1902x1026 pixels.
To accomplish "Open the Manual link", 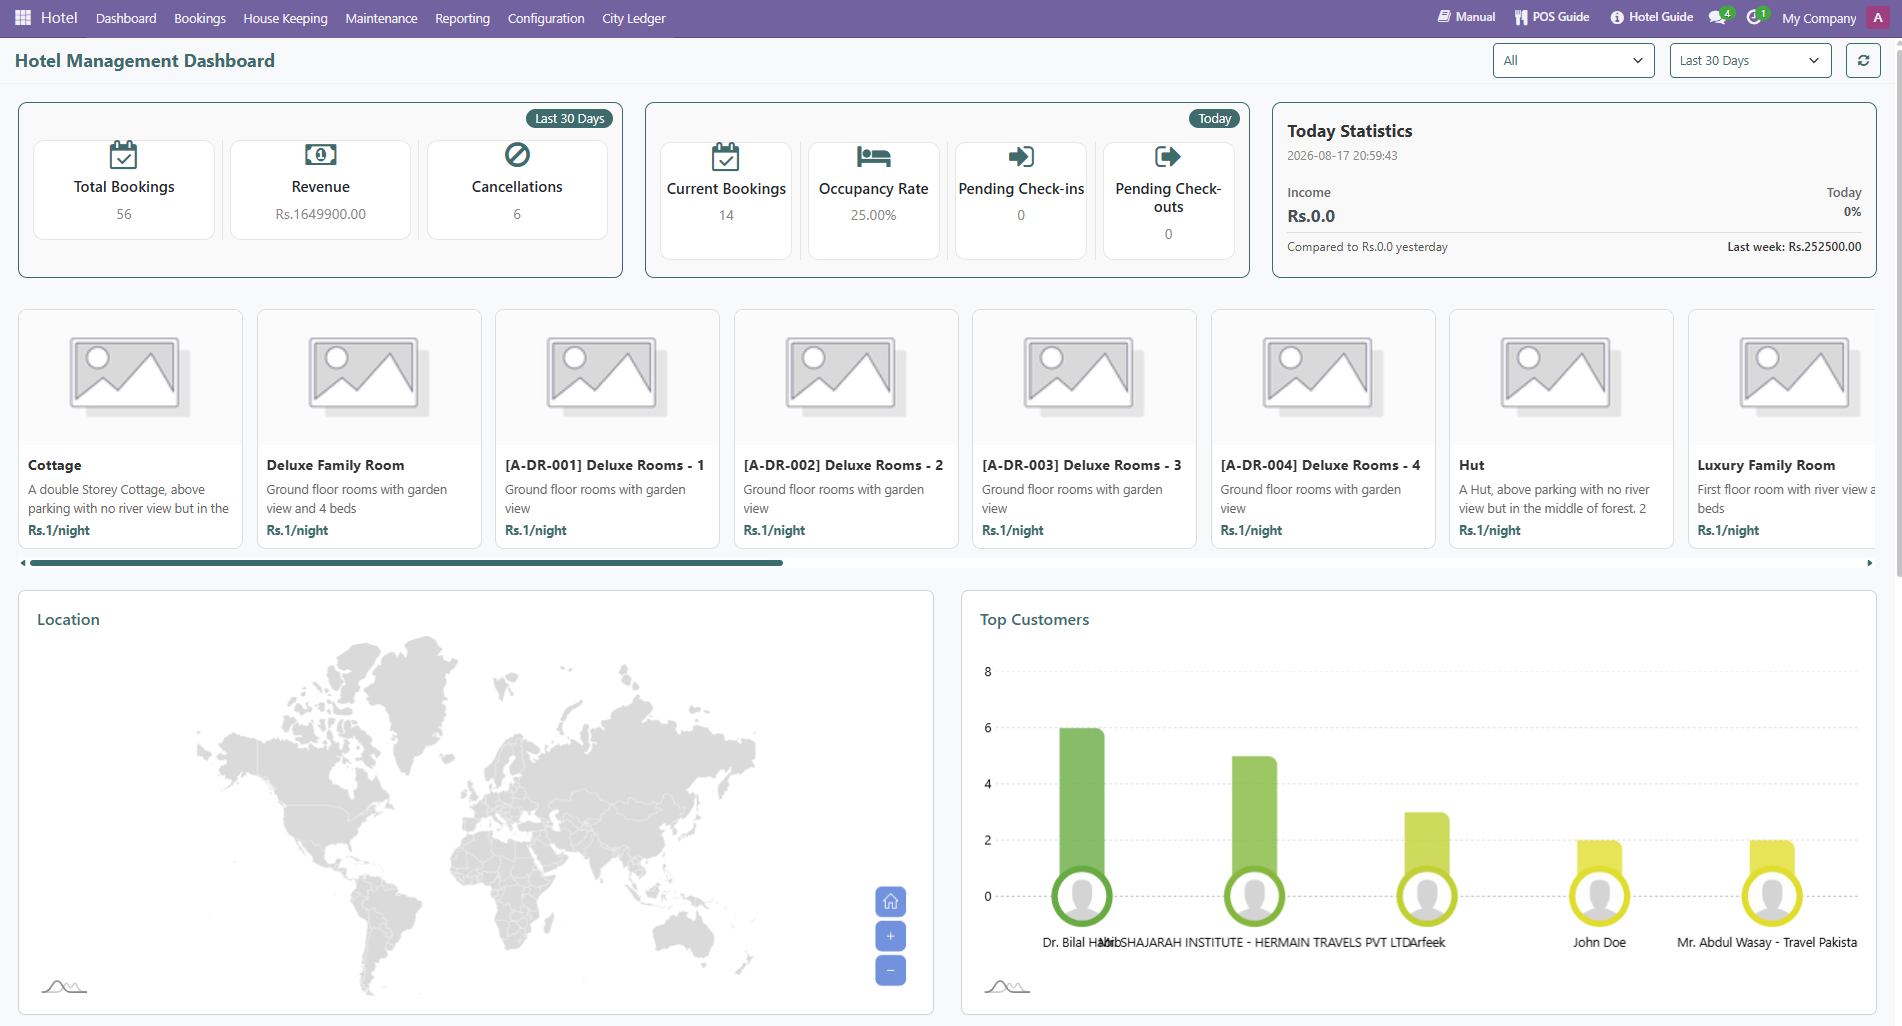I will [x=1466, y=17].
